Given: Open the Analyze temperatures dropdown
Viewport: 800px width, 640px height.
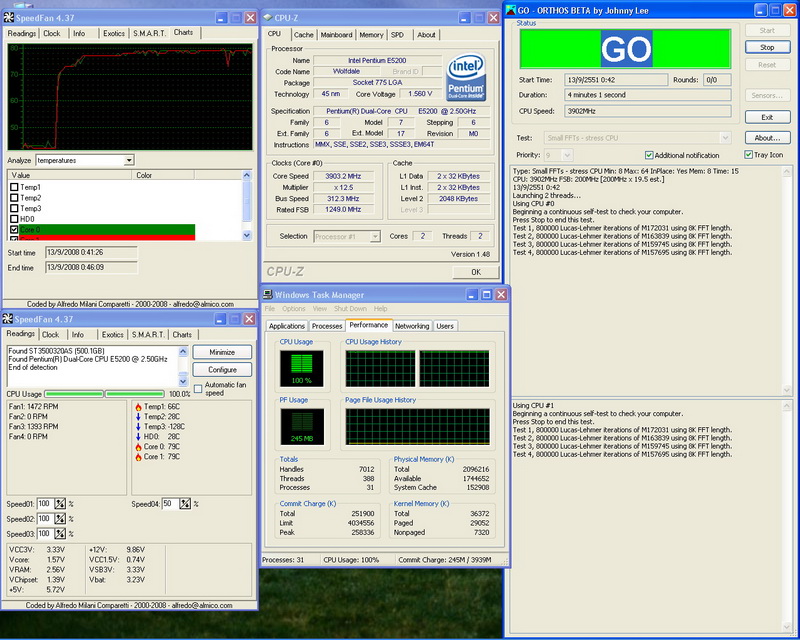Looking at the screenshot, I should pos(129,160).
